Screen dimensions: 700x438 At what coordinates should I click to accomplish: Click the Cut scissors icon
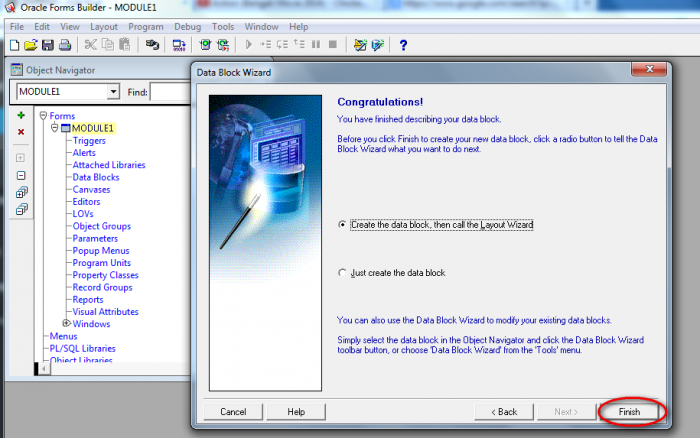point(91,45)
